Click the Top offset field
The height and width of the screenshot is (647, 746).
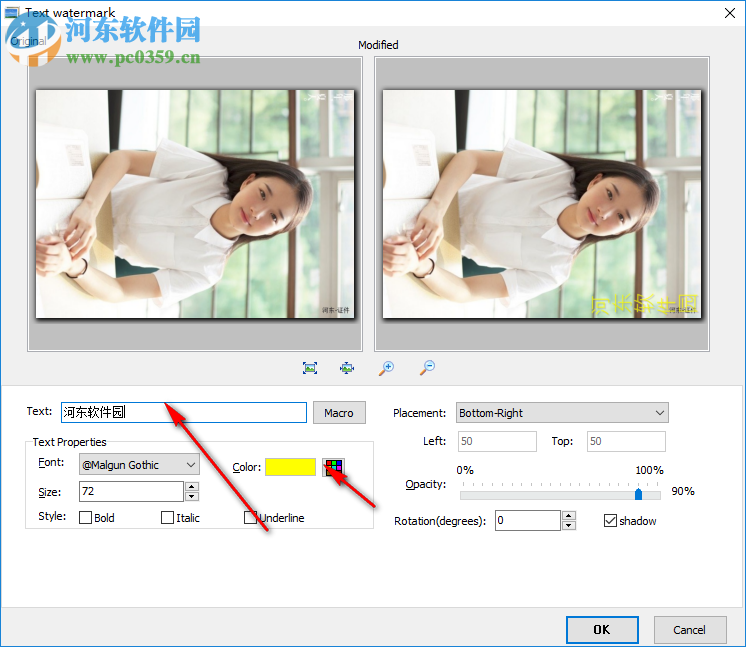click(626, 441)
